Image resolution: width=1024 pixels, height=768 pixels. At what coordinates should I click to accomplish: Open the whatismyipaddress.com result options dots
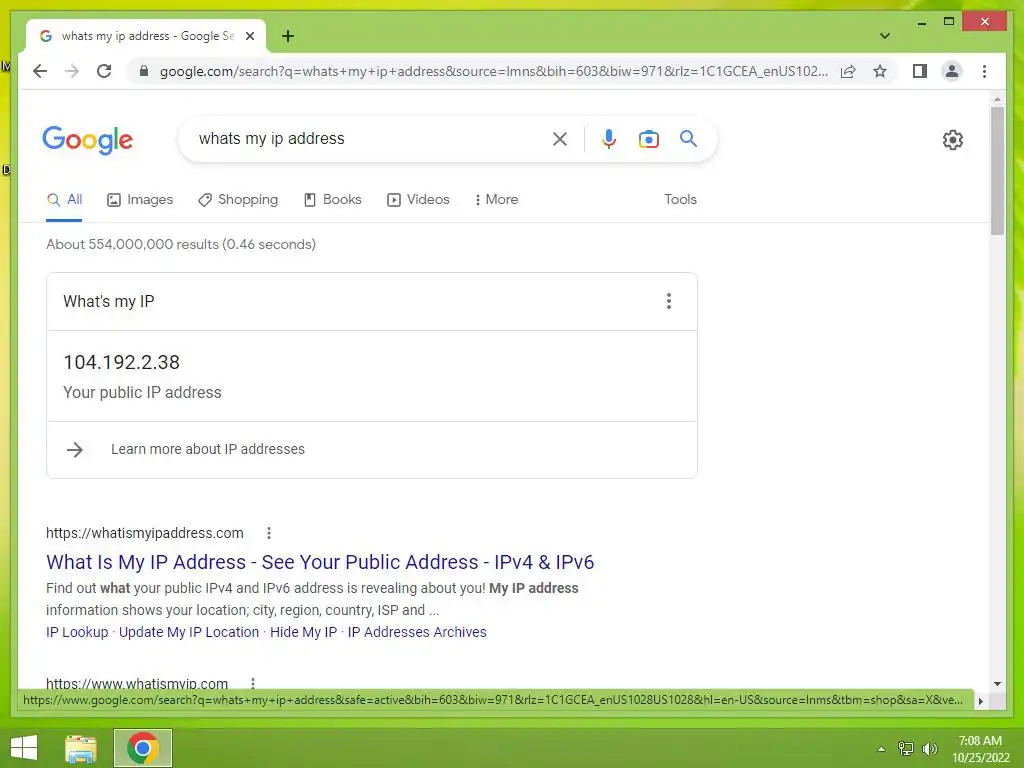(268, 533)
